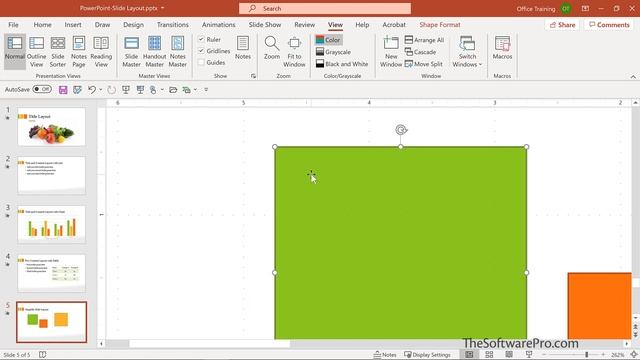Switch to Normal presentation view
Screen dimensions: 640x360
pos(15,51)
